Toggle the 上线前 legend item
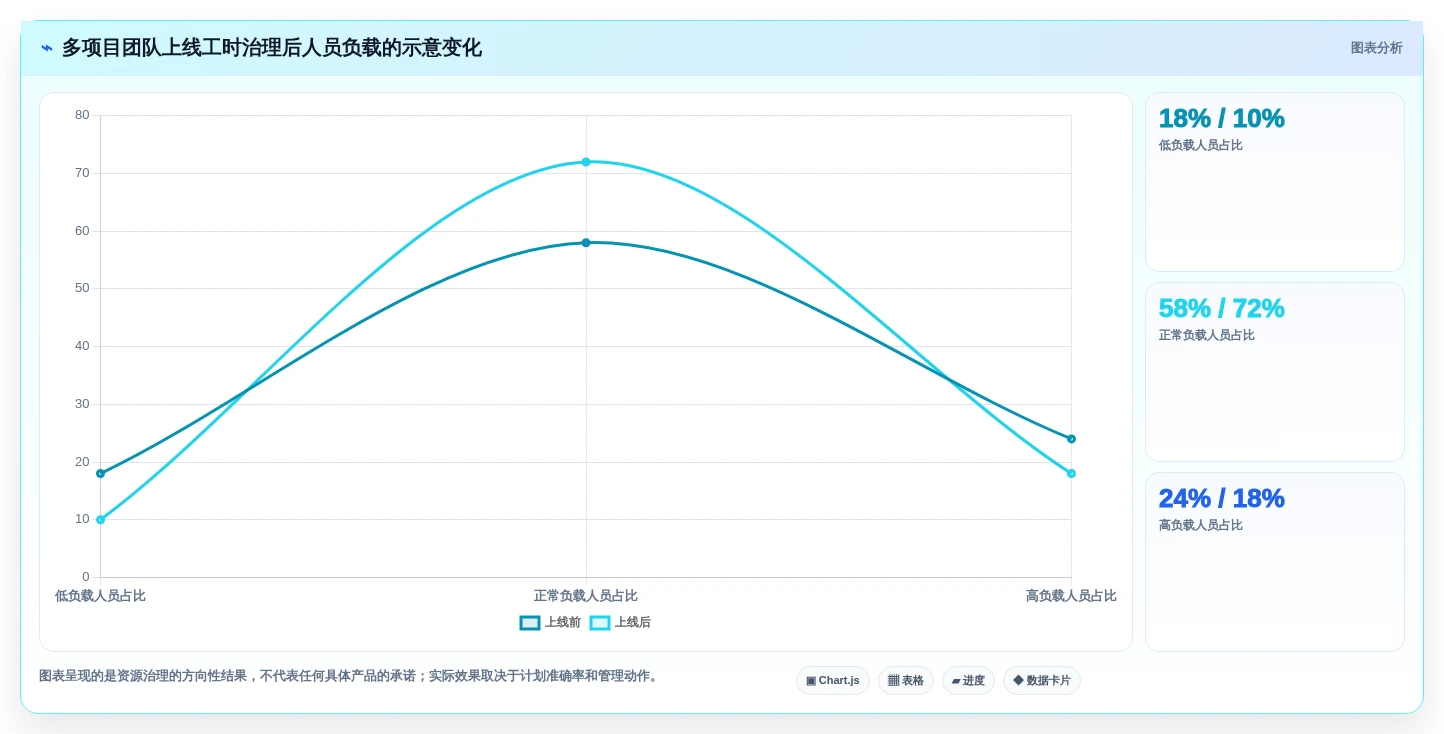This screenshot has width=1444, height=734. [550, 622]
